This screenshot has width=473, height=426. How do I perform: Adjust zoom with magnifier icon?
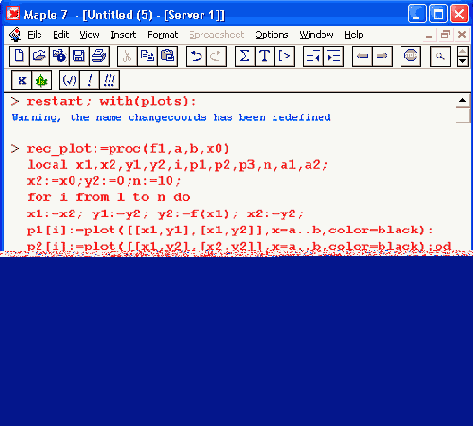440,56
